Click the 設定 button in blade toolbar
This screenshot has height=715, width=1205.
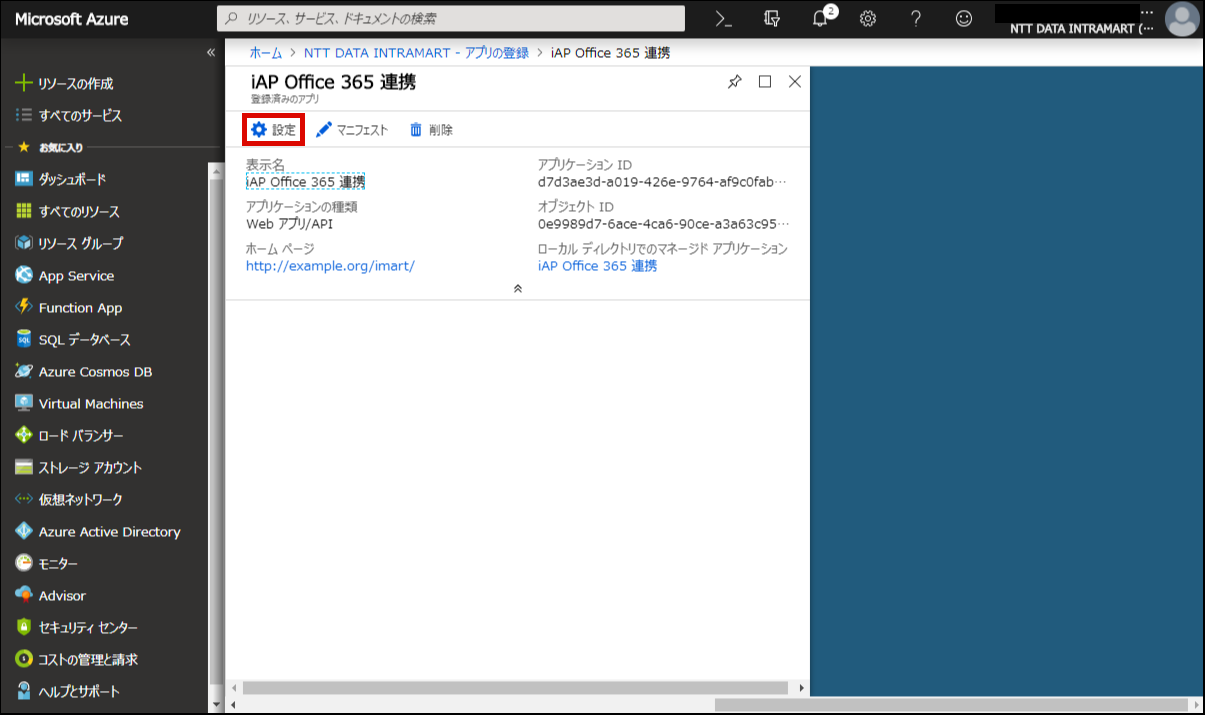click(273, 130)
